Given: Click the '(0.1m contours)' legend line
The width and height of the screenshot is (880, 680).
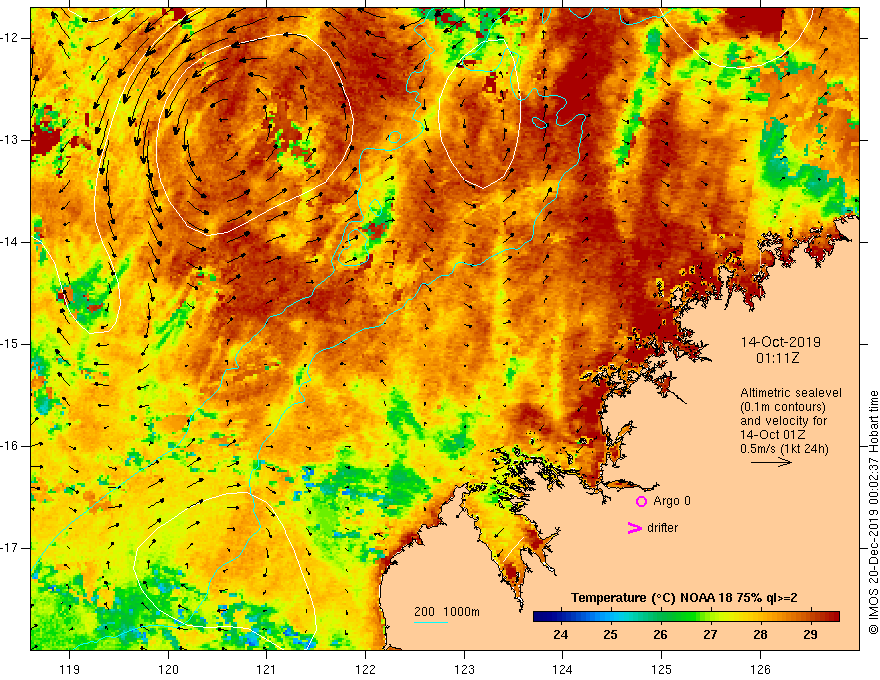Looking at the screenshot, I should [783, 407].
